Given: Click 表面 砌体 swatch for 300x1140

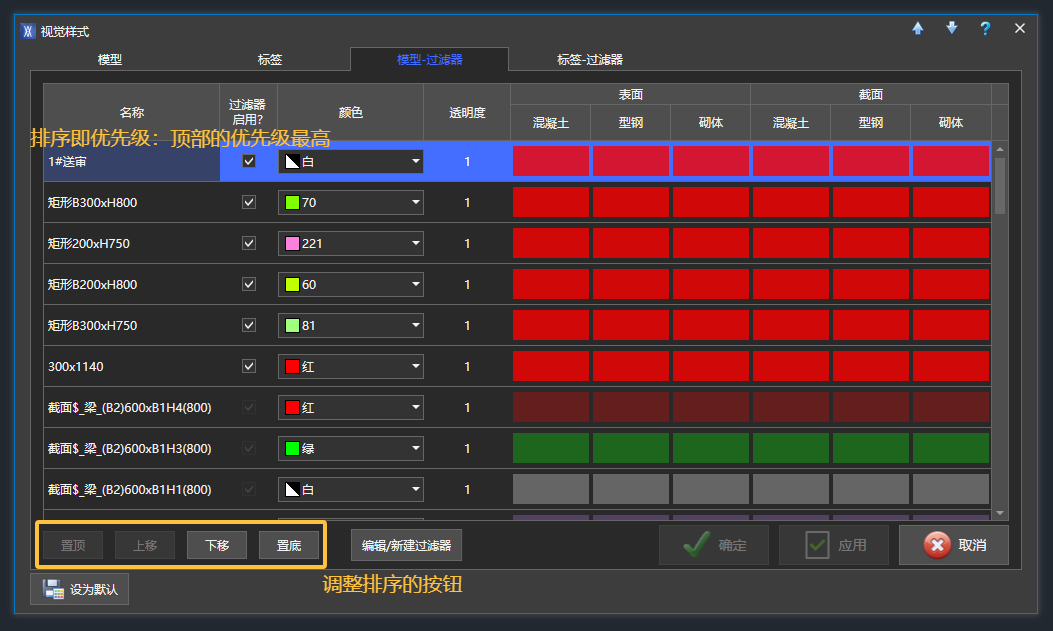Looking at the screenshot, I should [x=711, y=366].
